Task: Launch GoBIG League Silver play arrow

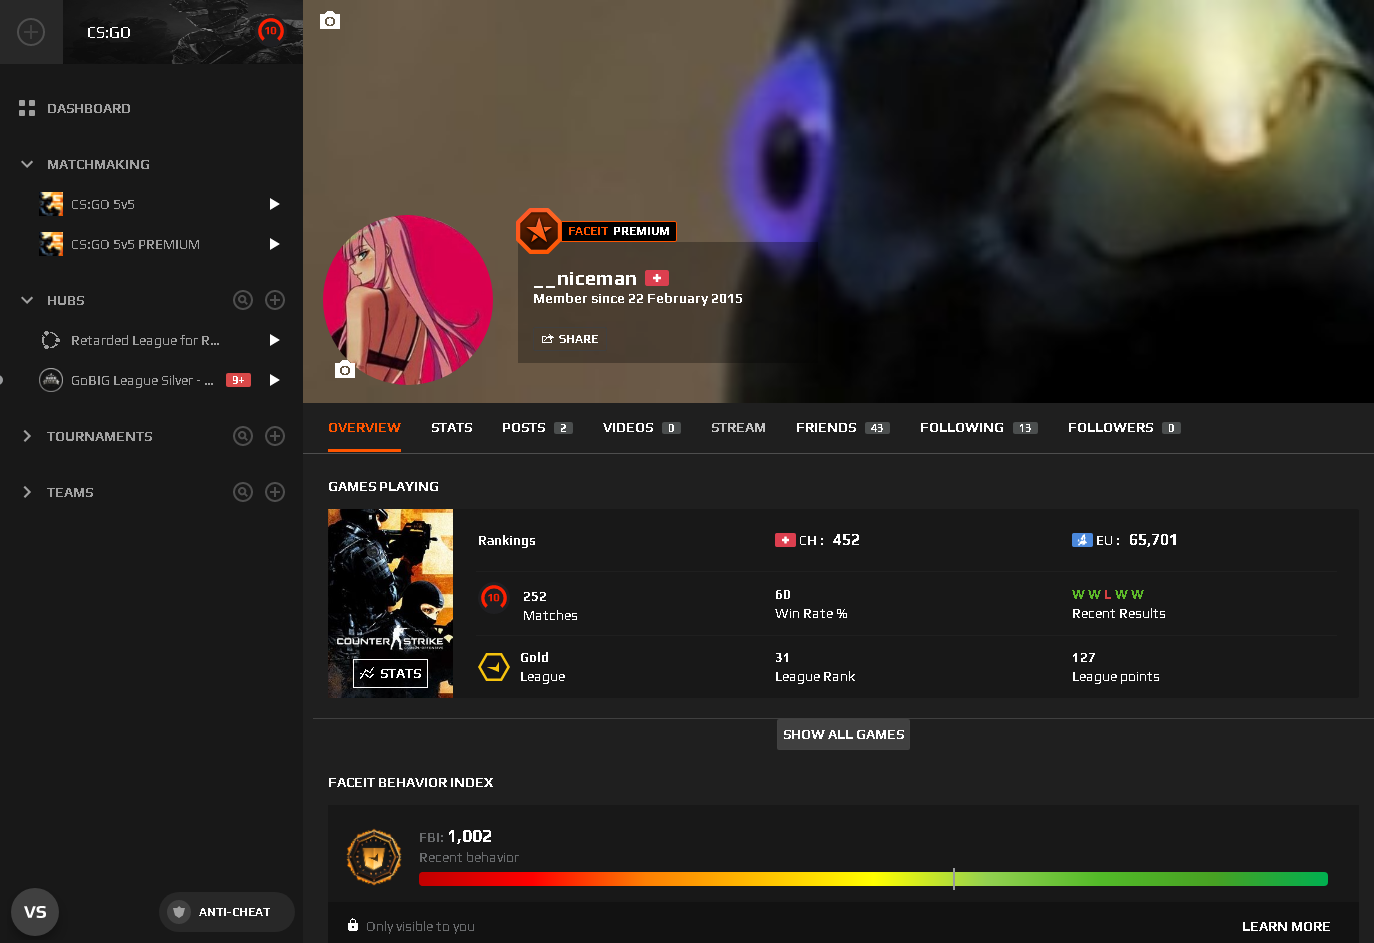Action: coord(274,380)
